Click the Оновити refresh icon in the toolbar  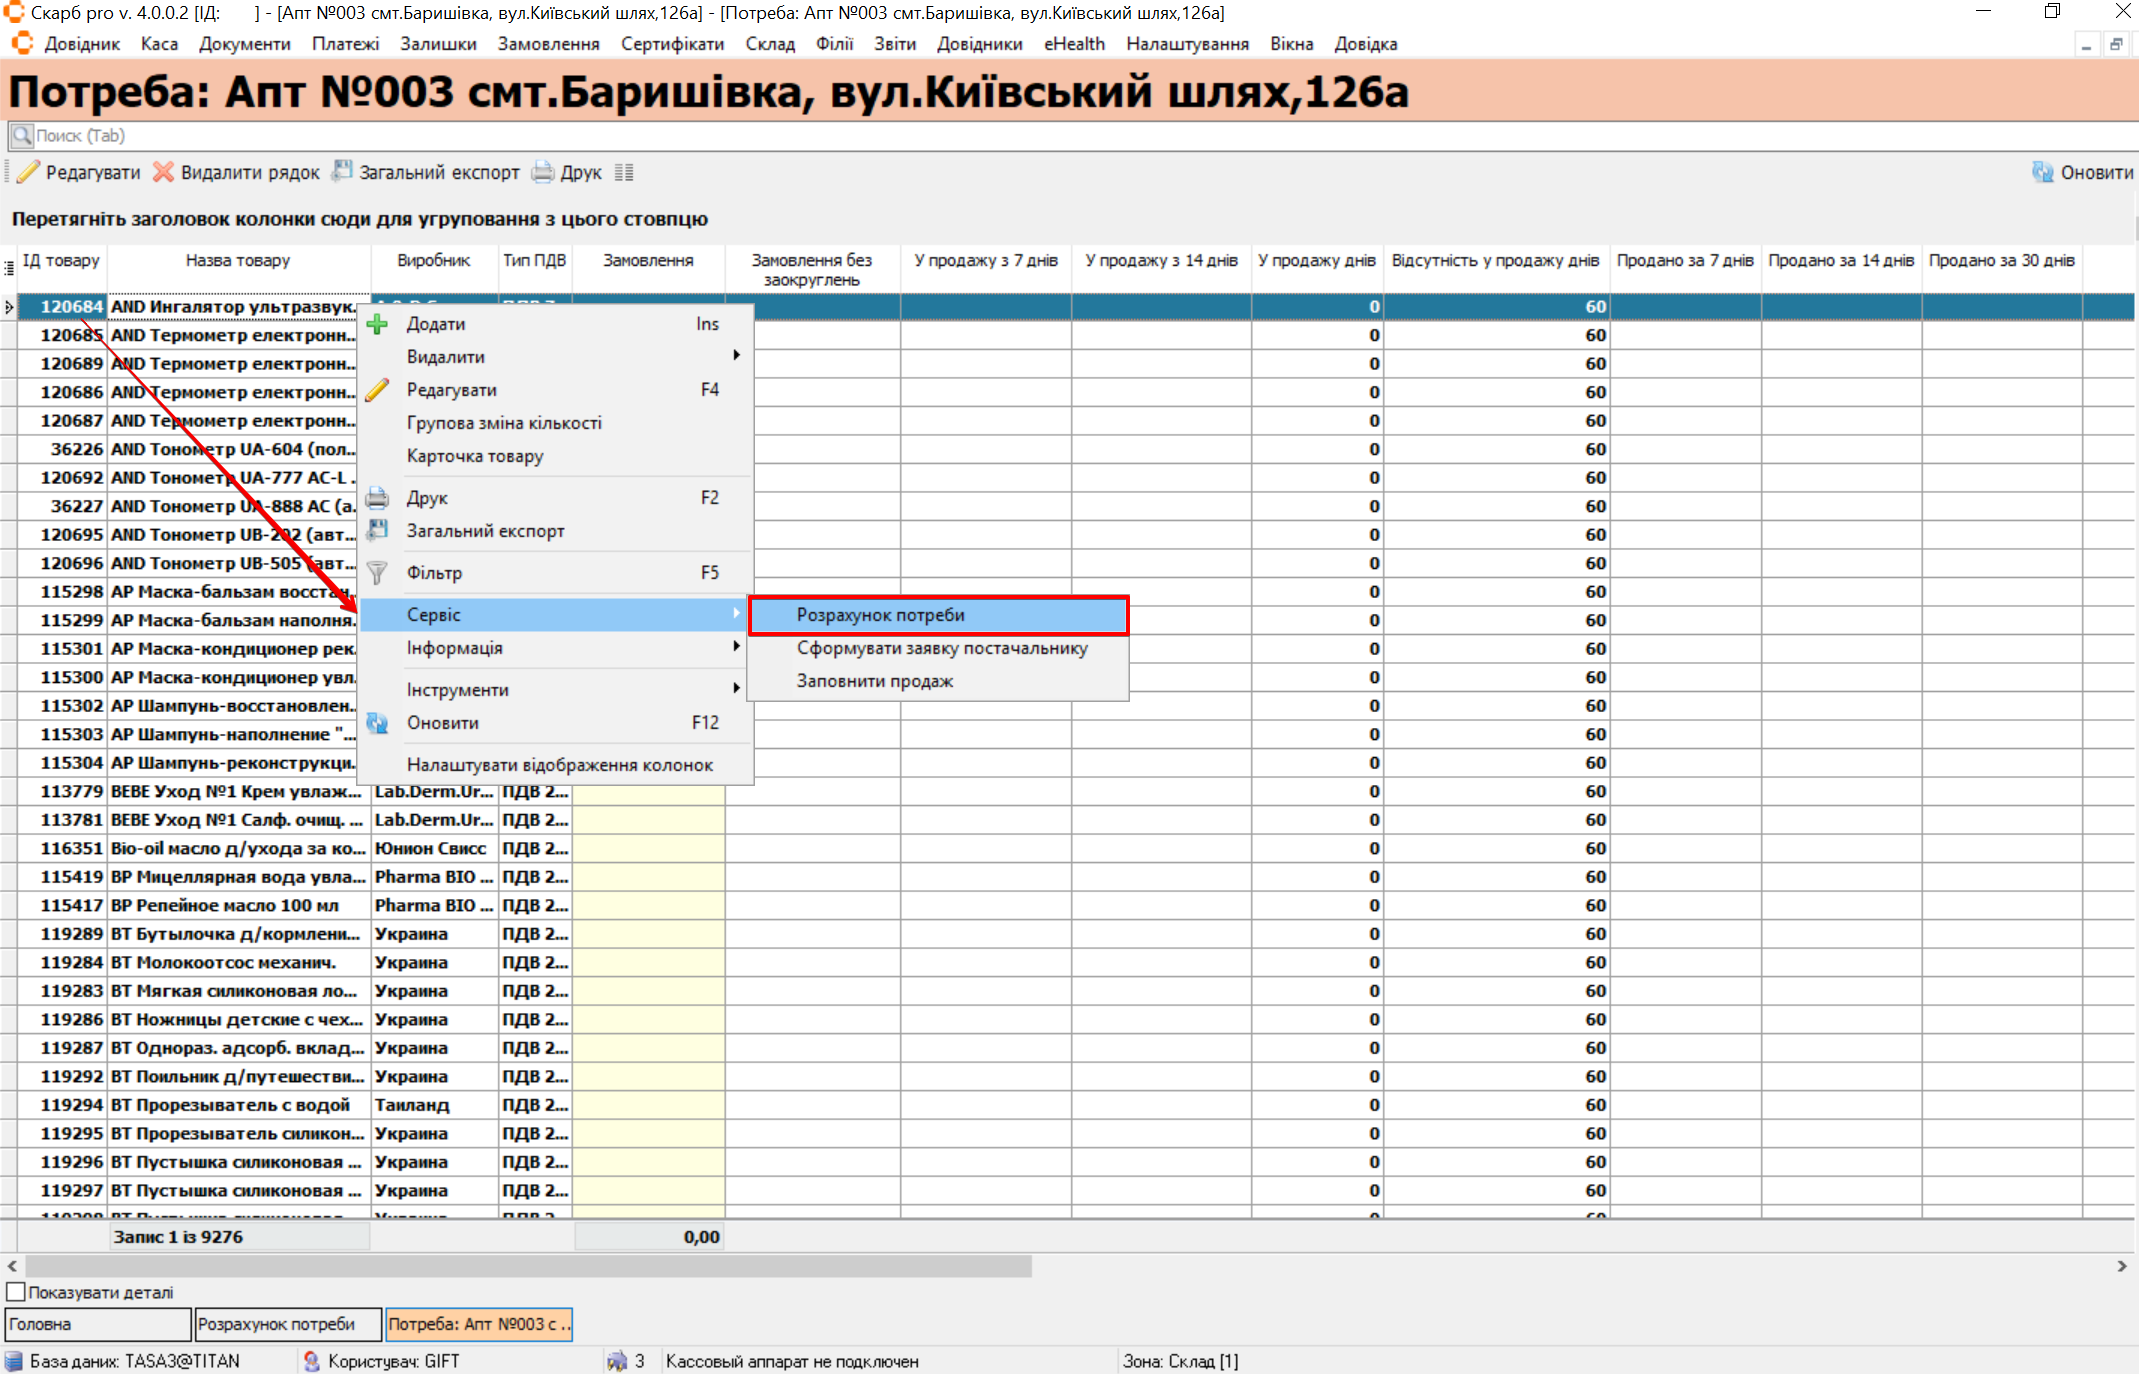2042,172
